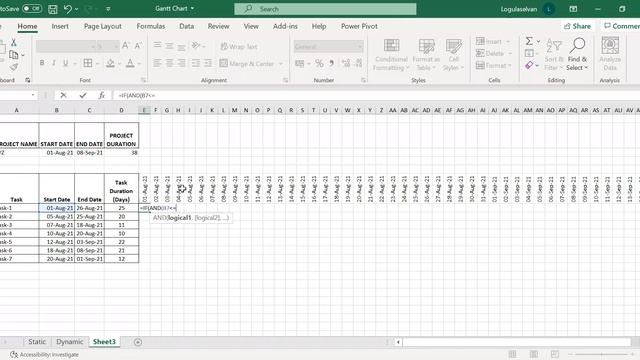This screenshot has height=360, width=640.
Task: Open Sort & Filter menu
Action: (x=554, y=55)
